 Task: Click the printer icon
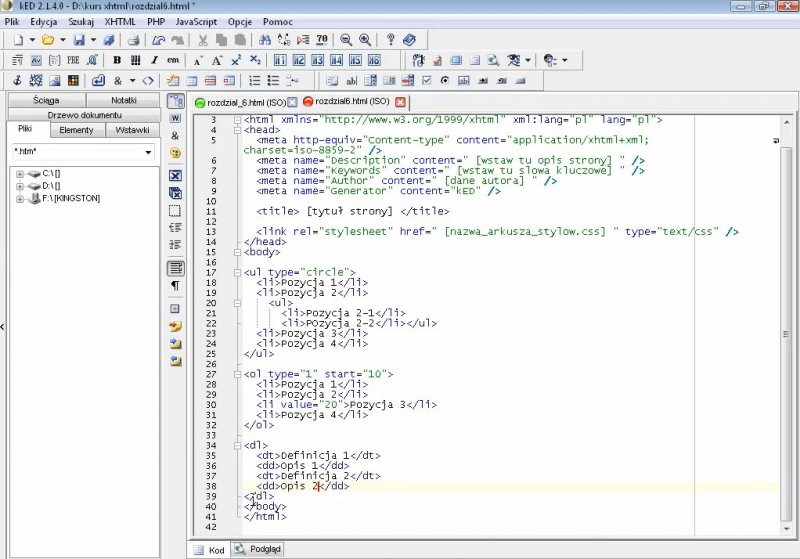(x=132, y=40)
